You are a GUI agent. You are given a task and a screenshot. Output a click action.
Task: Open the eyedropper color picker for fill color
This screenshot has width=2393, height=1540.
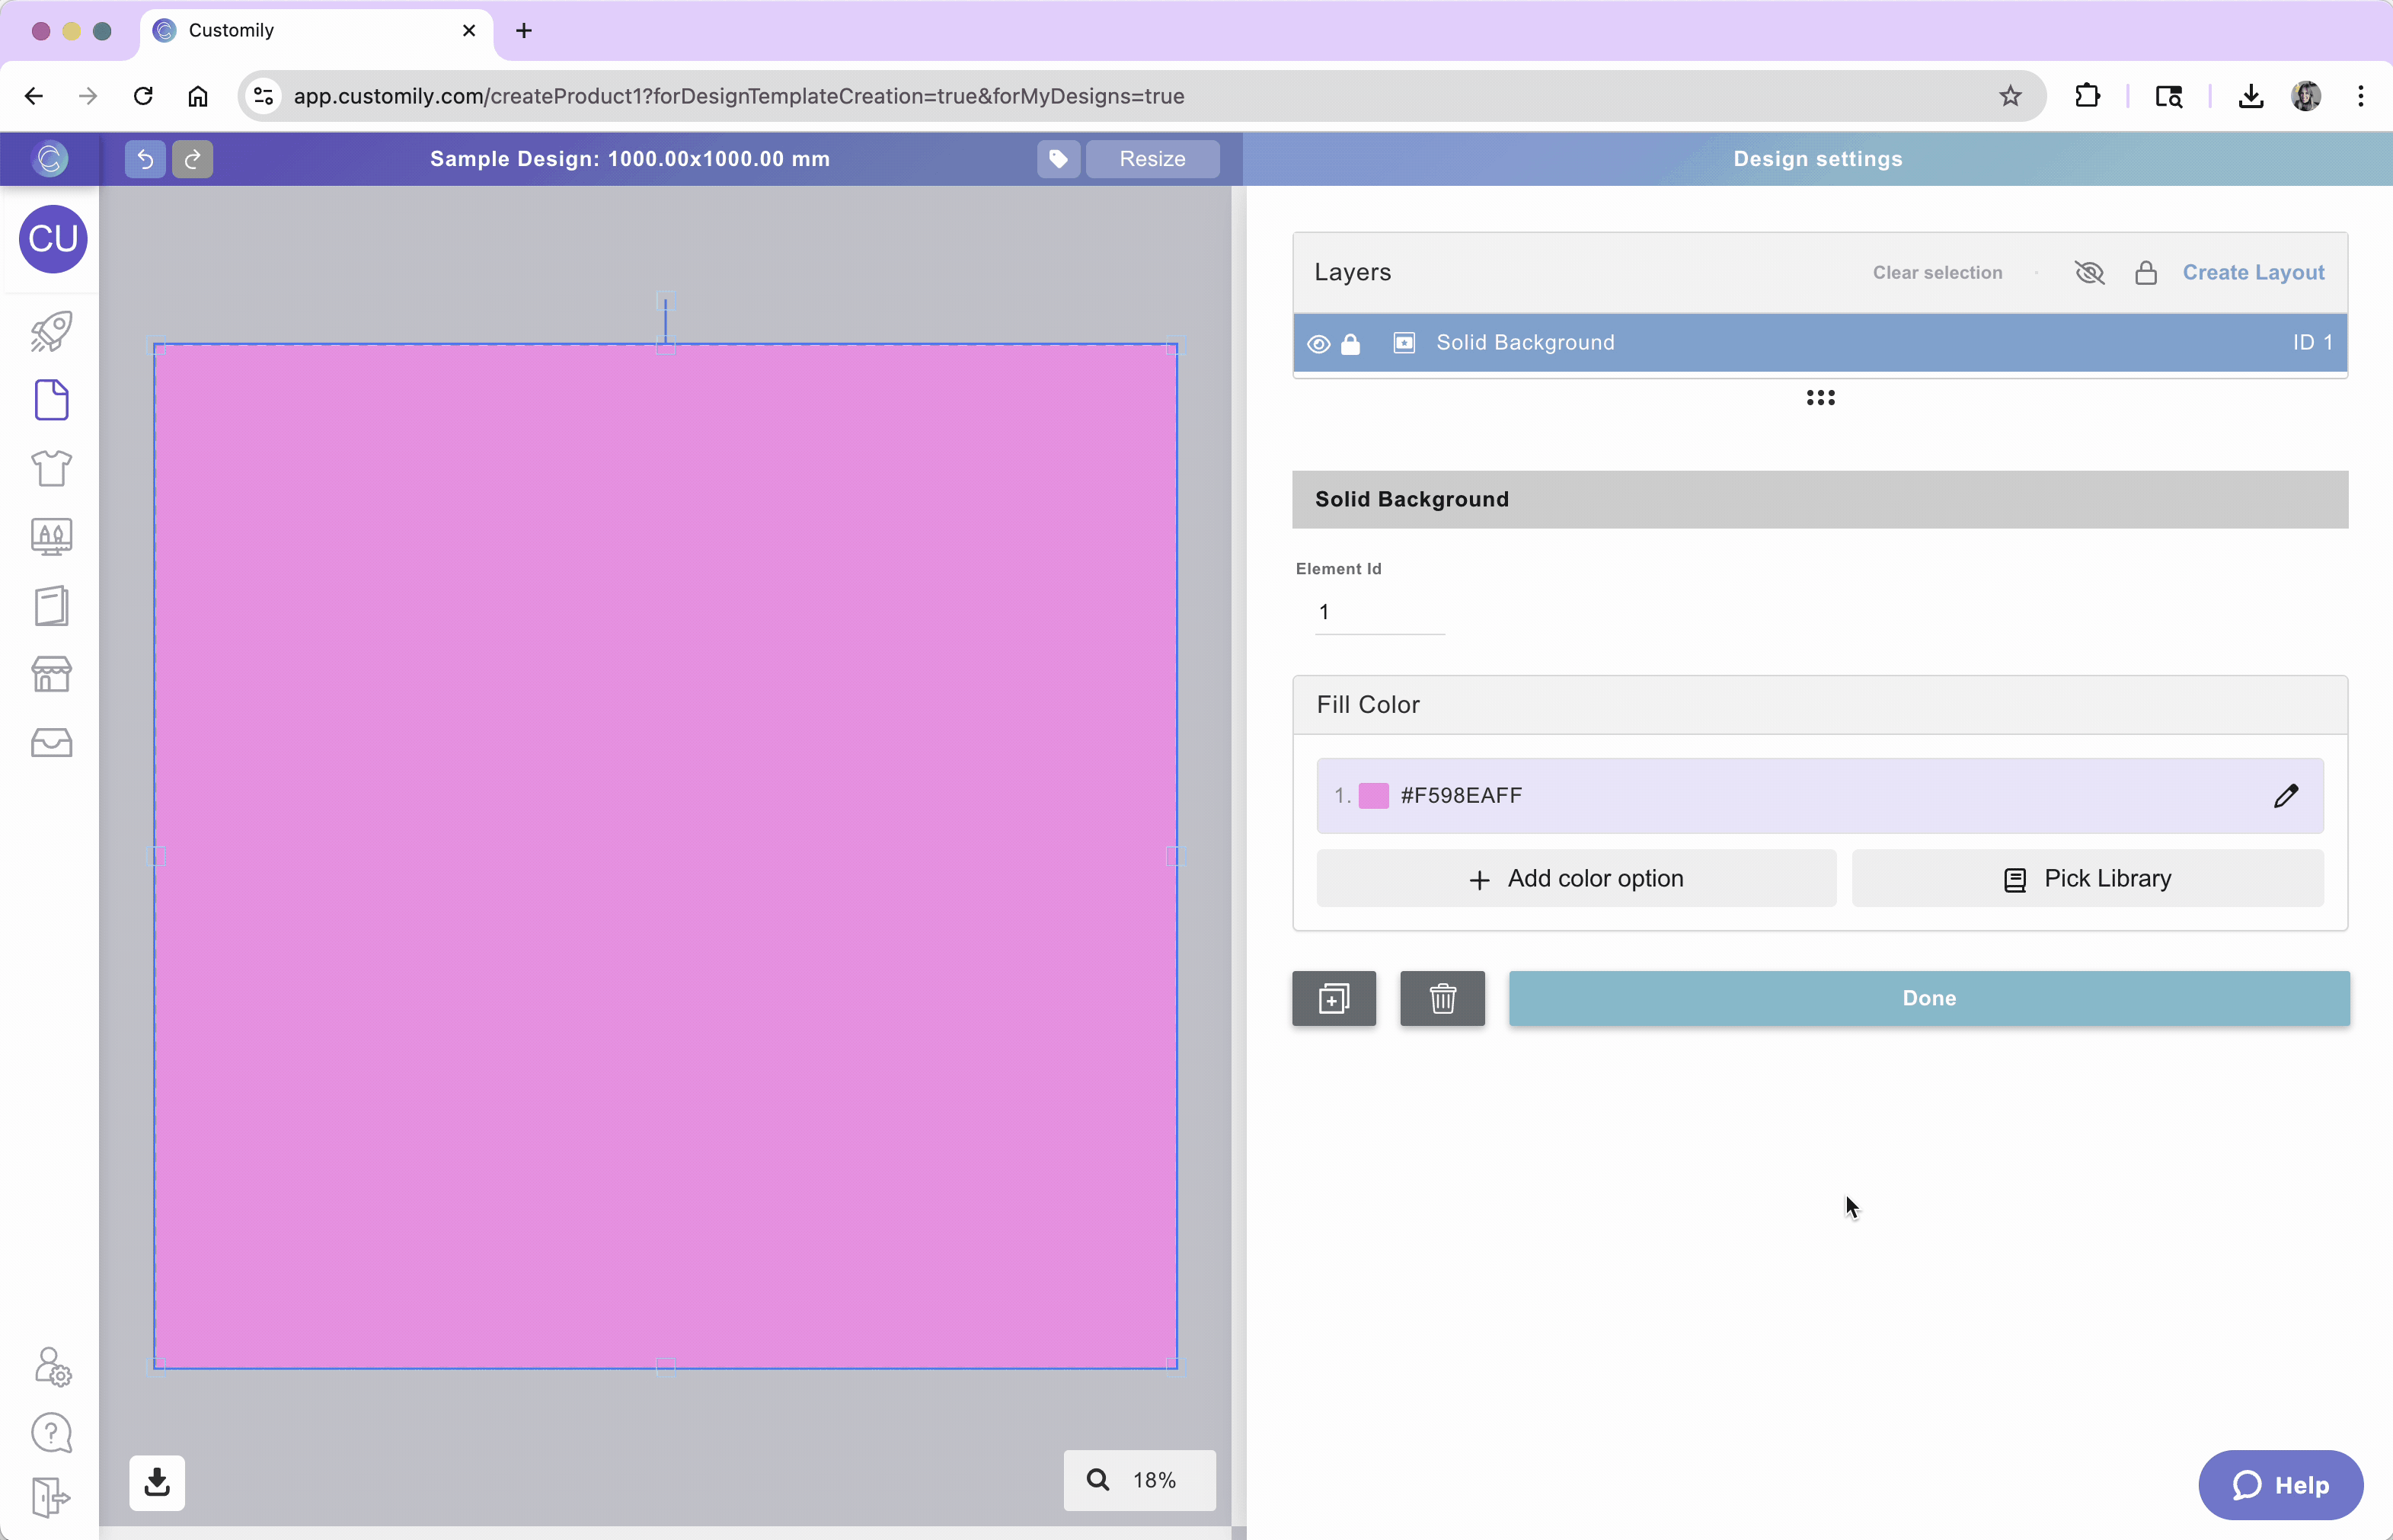pyautogui.click(x=2286, y=795)
